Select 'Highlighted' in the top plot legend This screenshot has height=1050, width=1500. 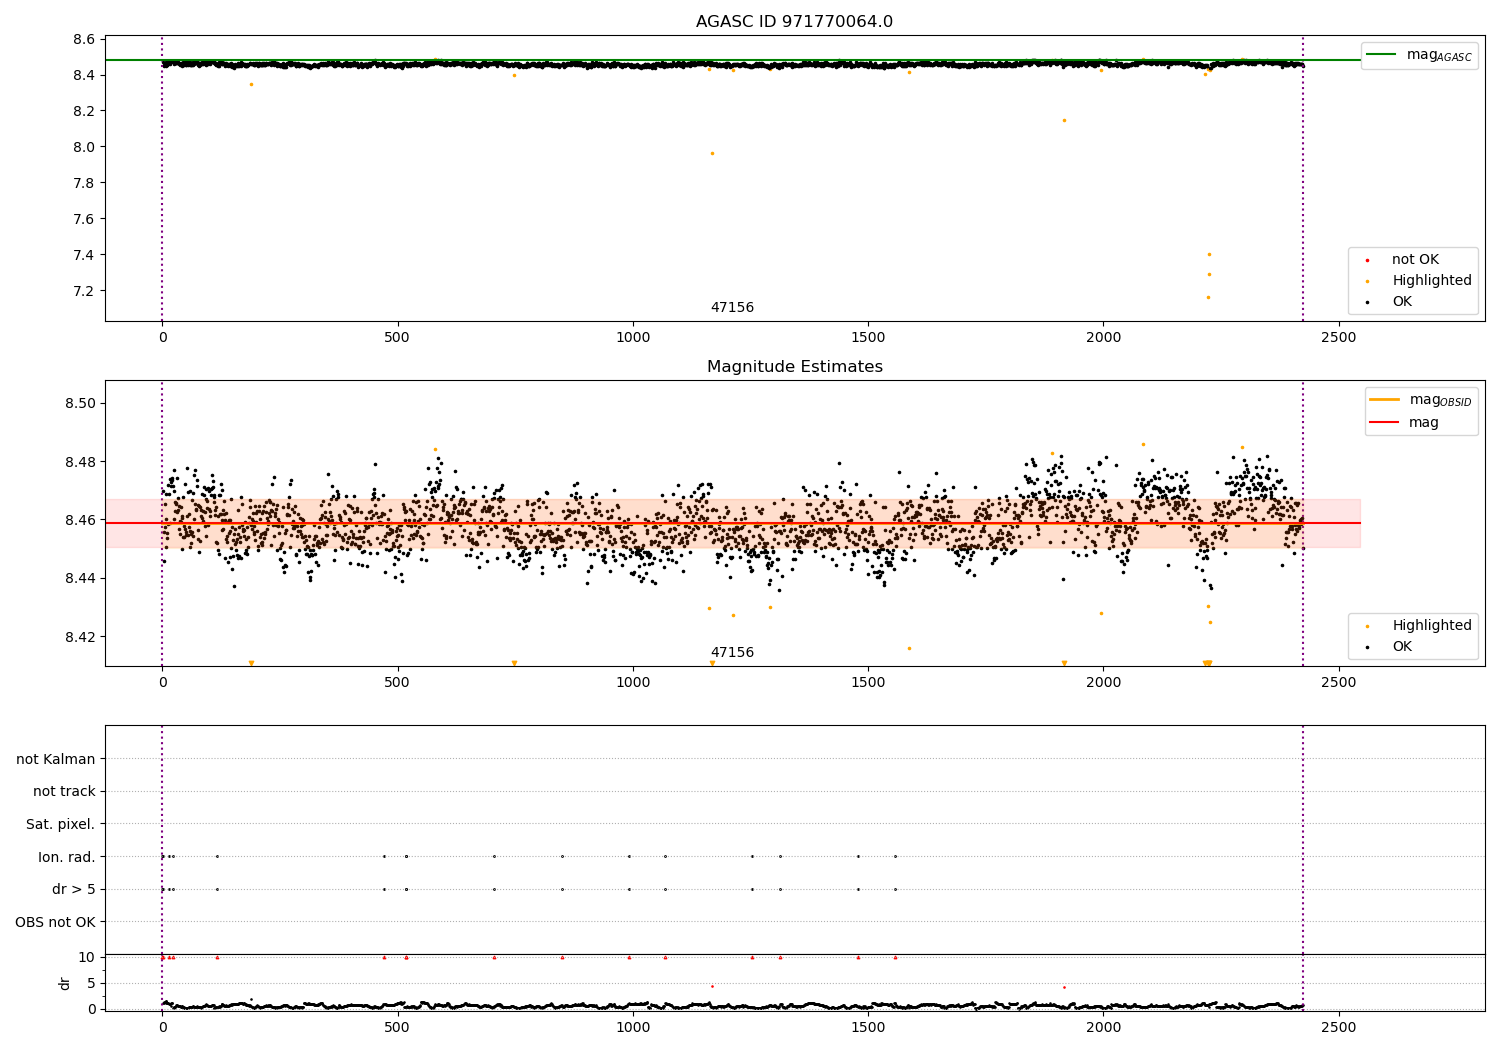coord(1432,281)
